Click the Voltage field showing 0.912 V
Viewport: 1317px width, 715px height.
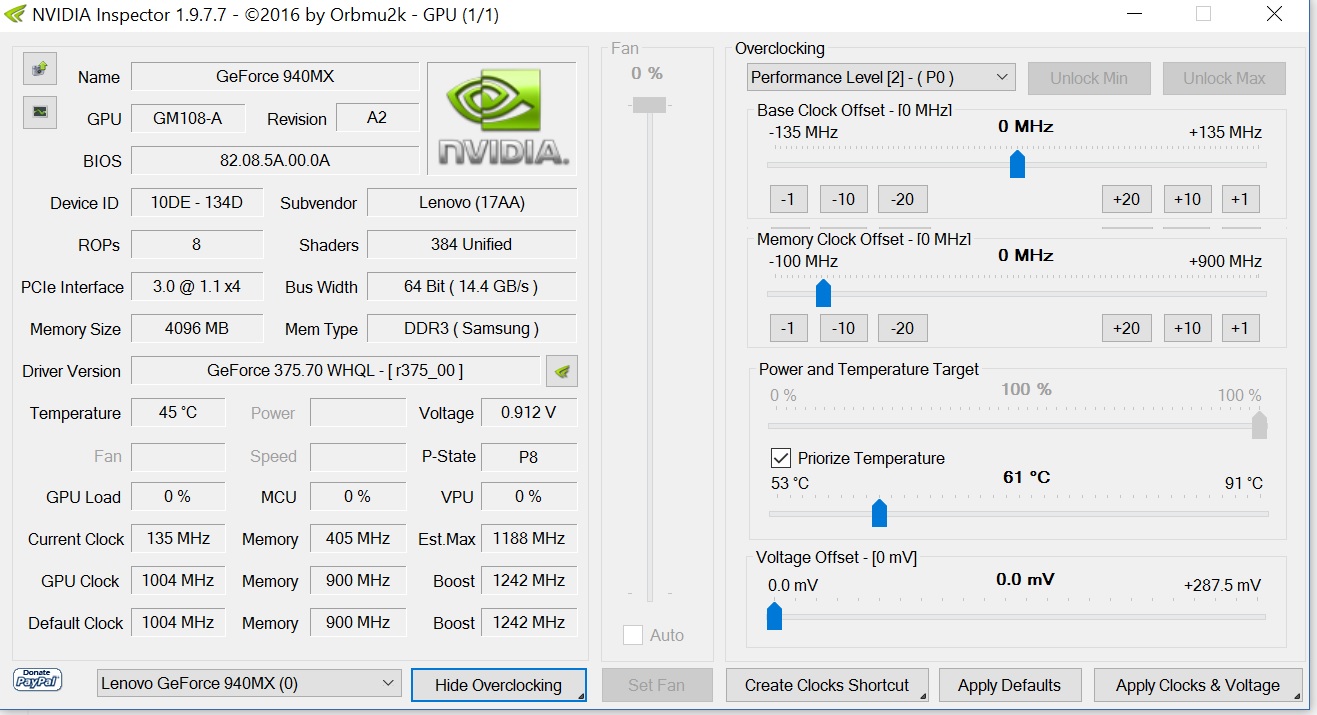point(529,412)
